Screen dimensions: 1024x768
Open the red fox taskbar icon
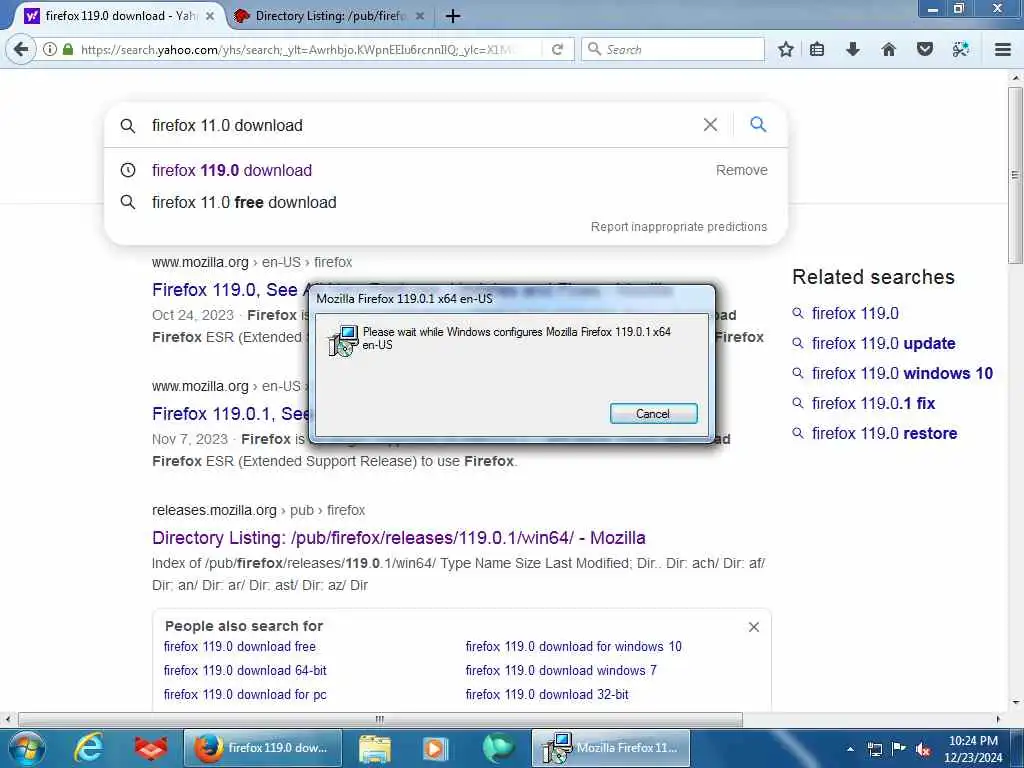tap(151, 748)
